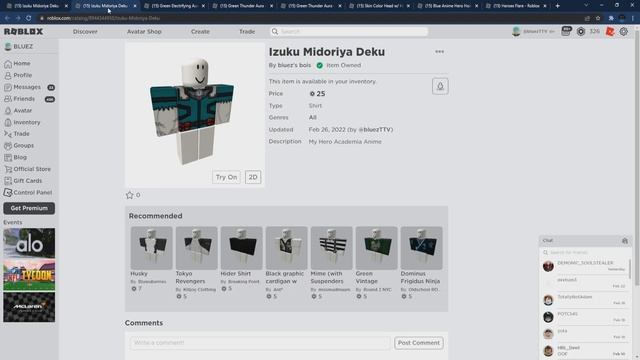Click the notifications stream icon in header
Viewport: 640px width, 360px height.
[x=566, y=31]
